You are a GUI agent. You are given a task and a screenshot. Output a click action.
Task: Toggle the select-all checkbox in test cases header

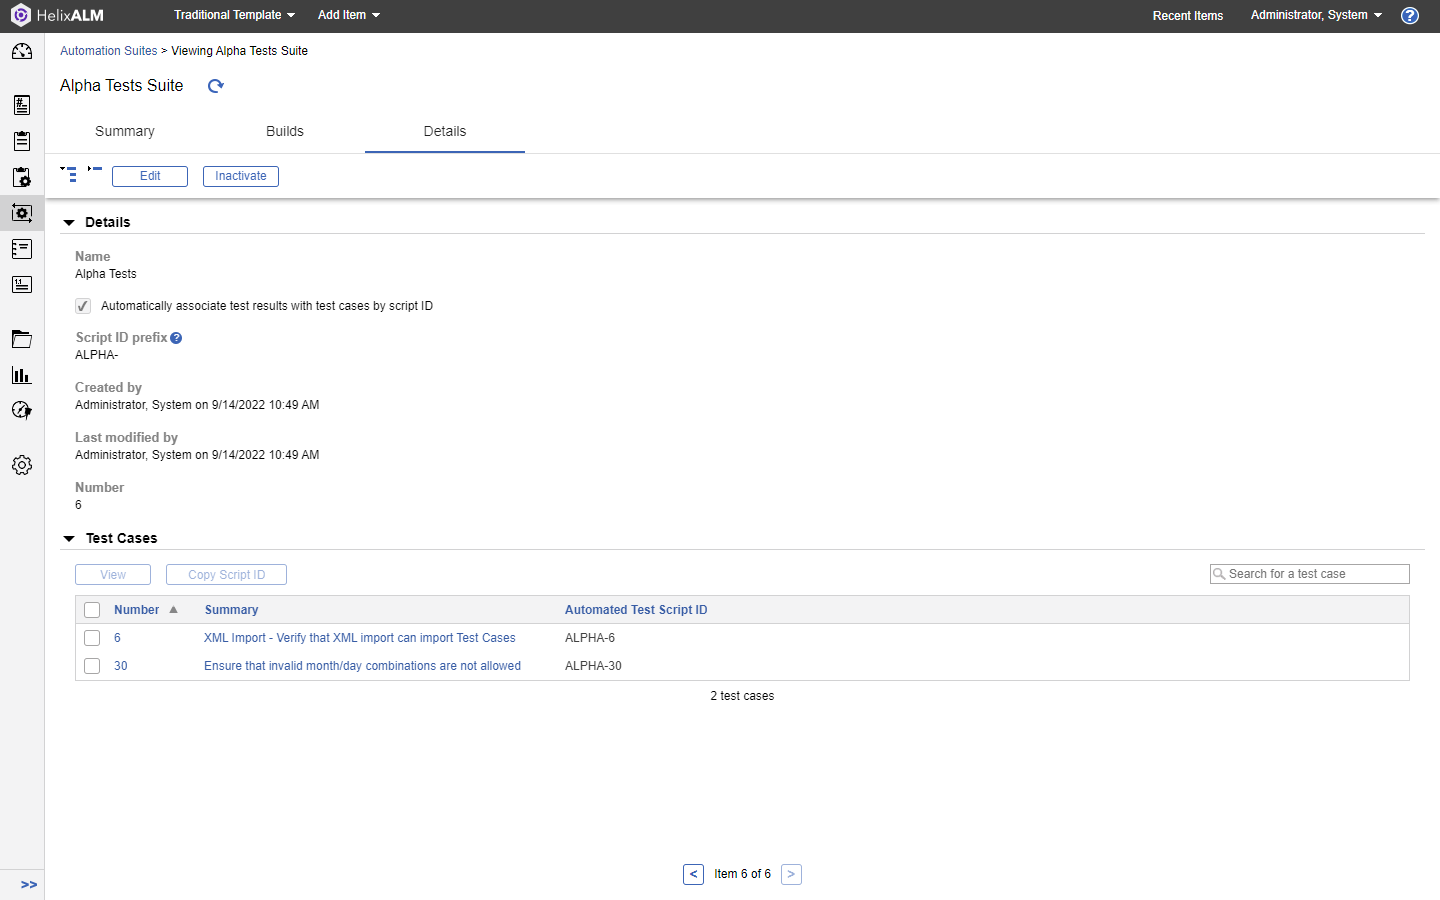coord(92,610)
